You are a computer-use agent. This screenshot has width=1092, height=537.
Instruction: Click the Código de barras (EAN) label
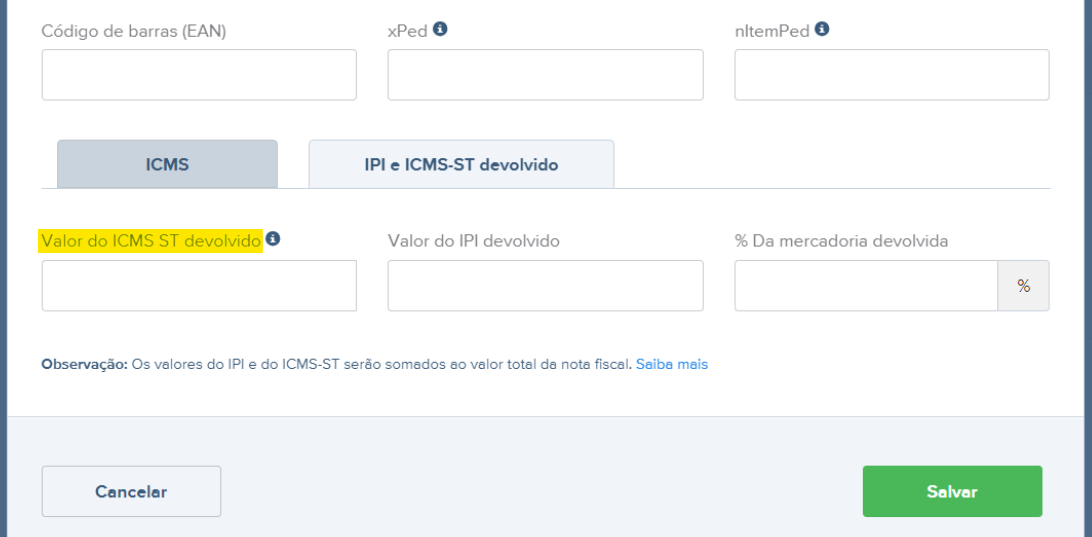[x=134, y=31]
